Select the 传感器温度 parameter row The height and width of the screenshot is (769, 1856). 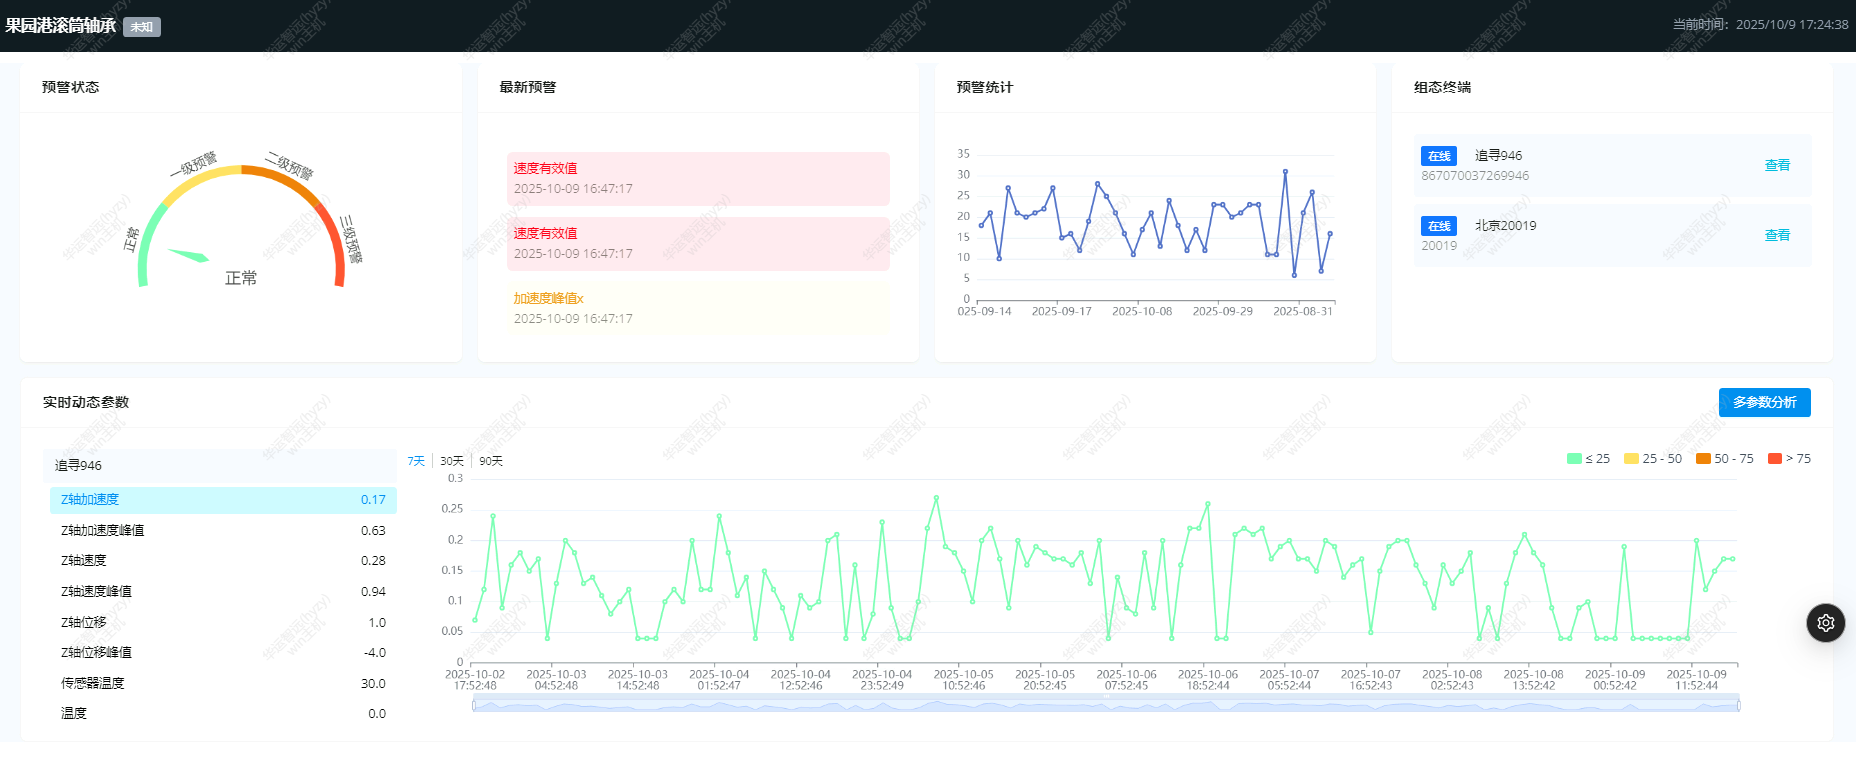pos(222,684)
